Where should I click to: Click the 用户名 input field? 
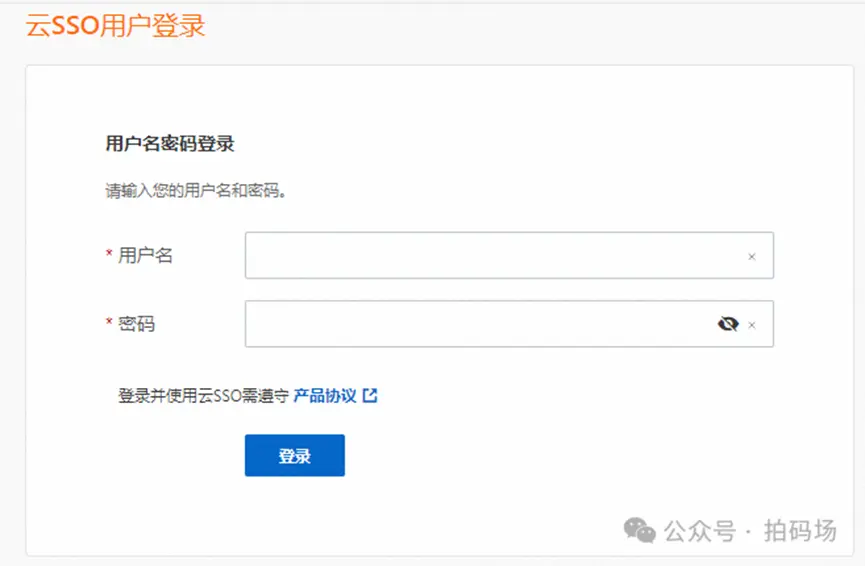coord(495,256)
